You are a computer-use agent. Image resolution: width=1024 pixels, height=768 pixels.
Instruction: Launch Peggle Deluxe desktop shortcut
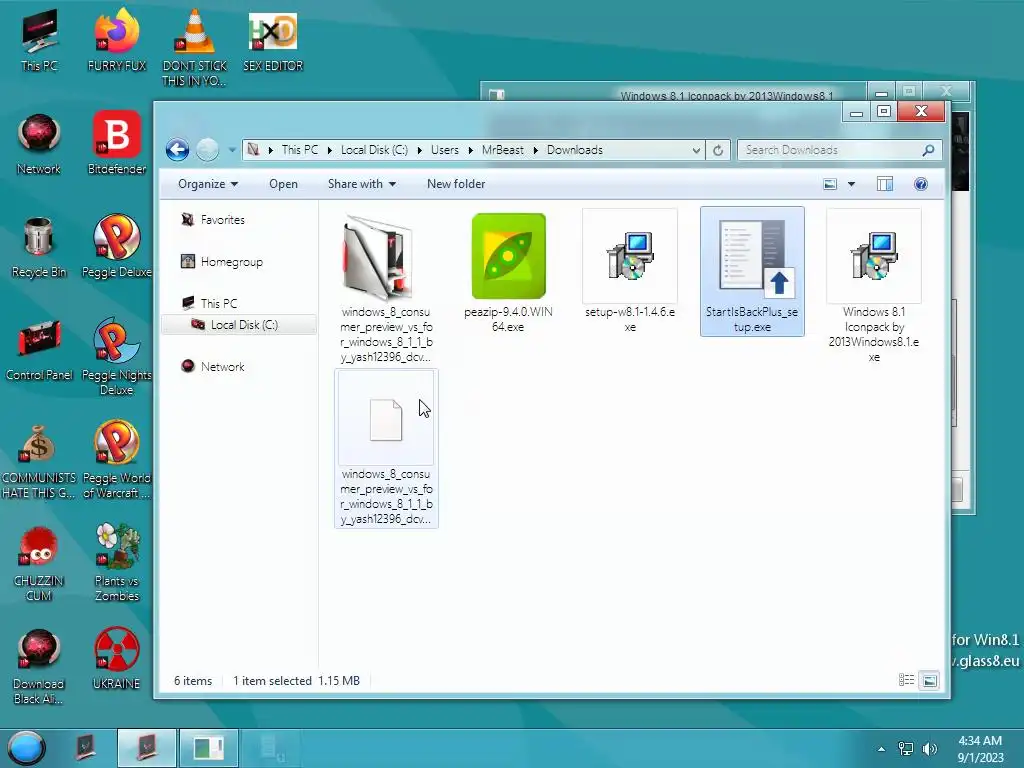(117, 246)
